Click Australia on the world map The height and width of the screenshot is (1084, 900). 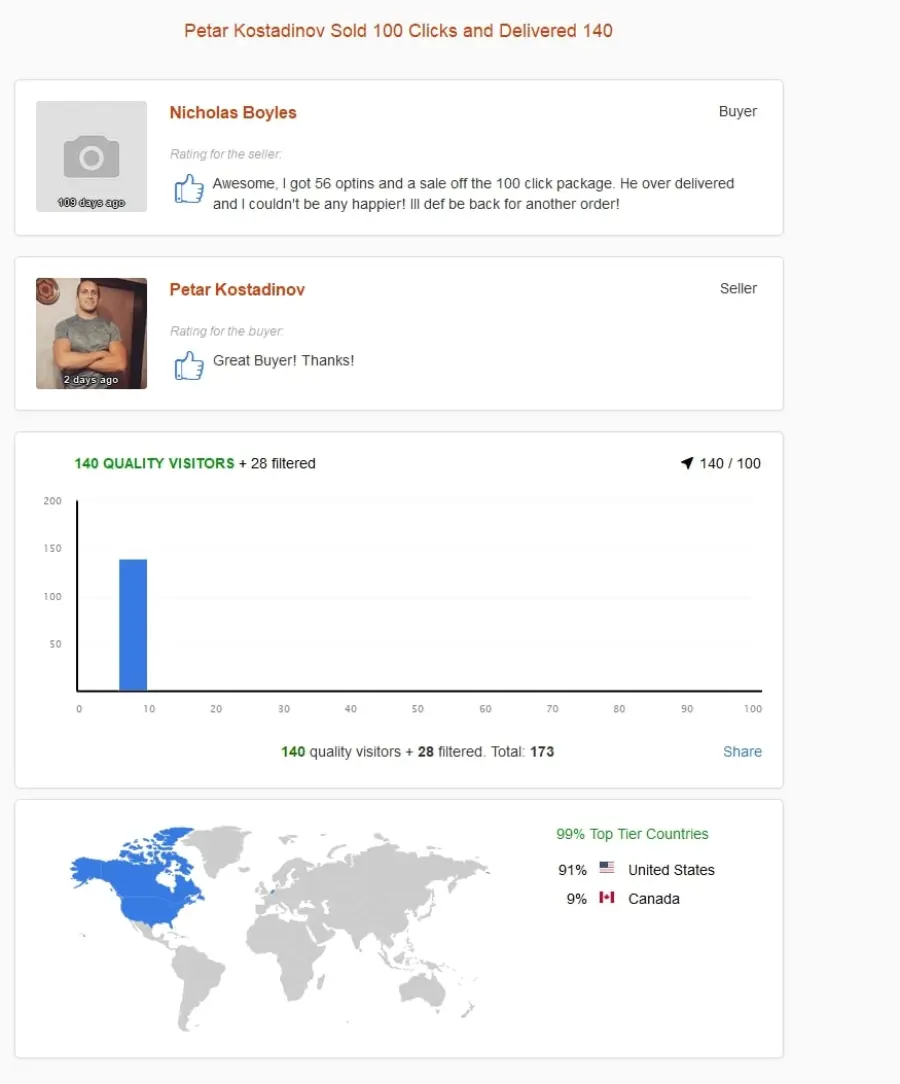click(x=424, y=990)
